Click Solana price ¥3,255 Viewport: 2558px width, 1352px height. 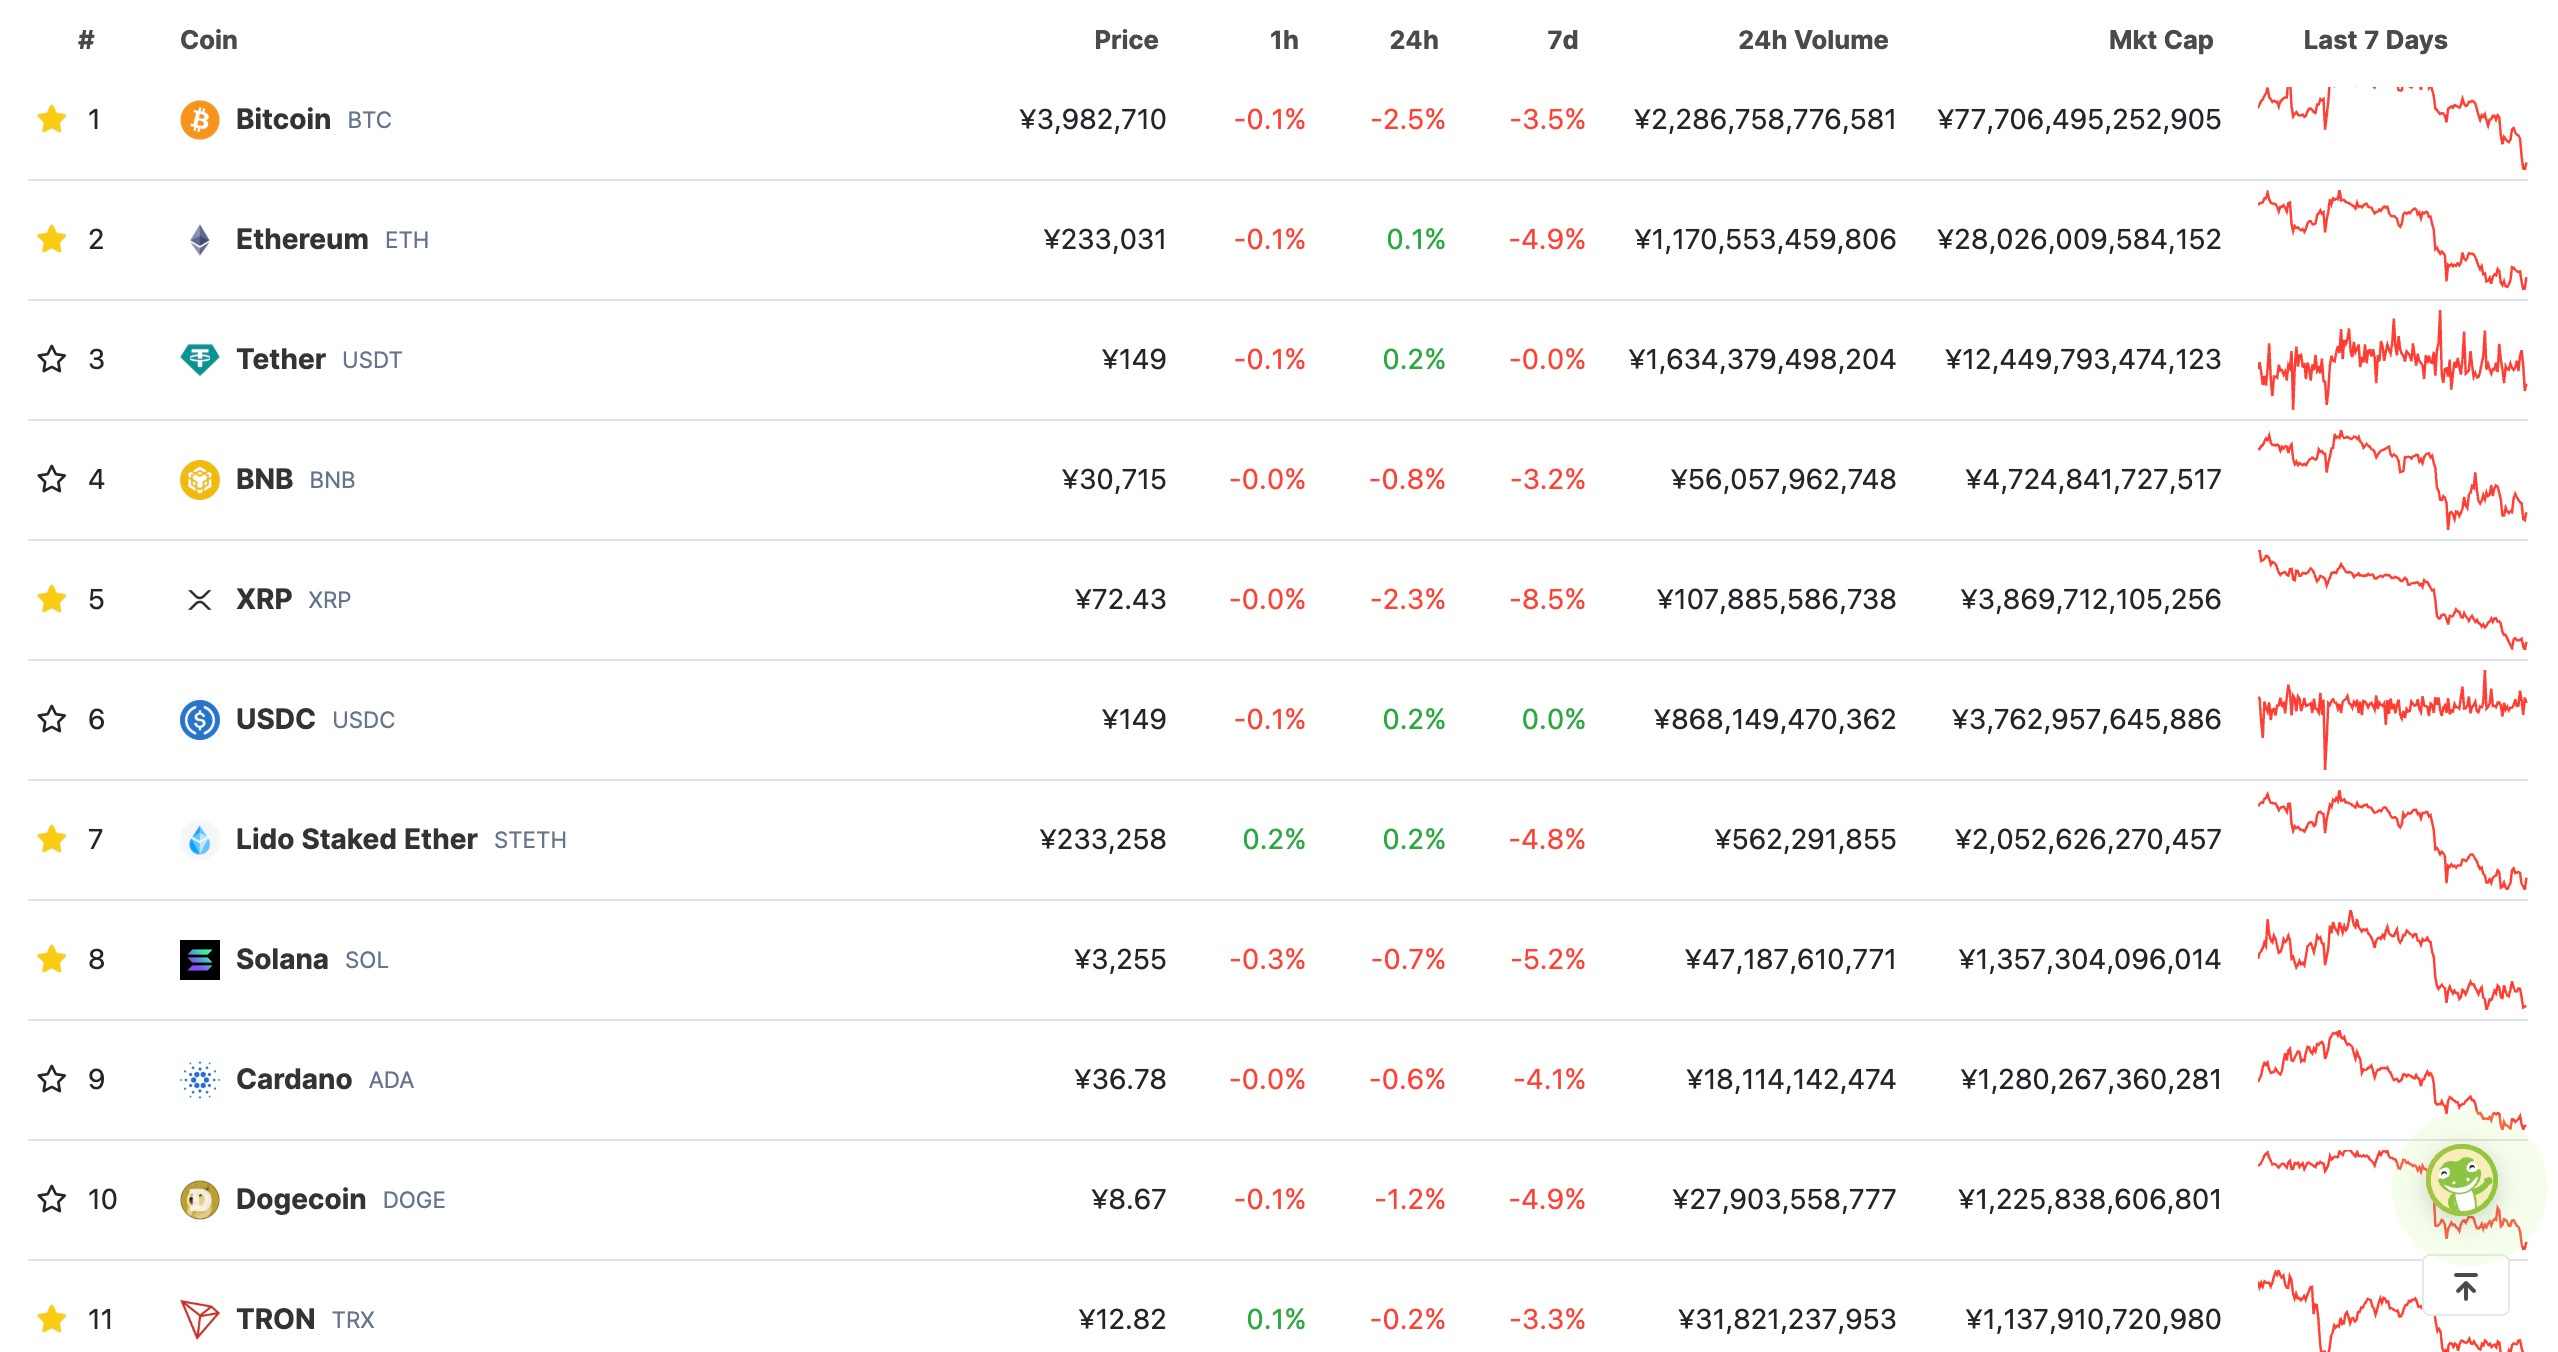tap(1120, 960)
